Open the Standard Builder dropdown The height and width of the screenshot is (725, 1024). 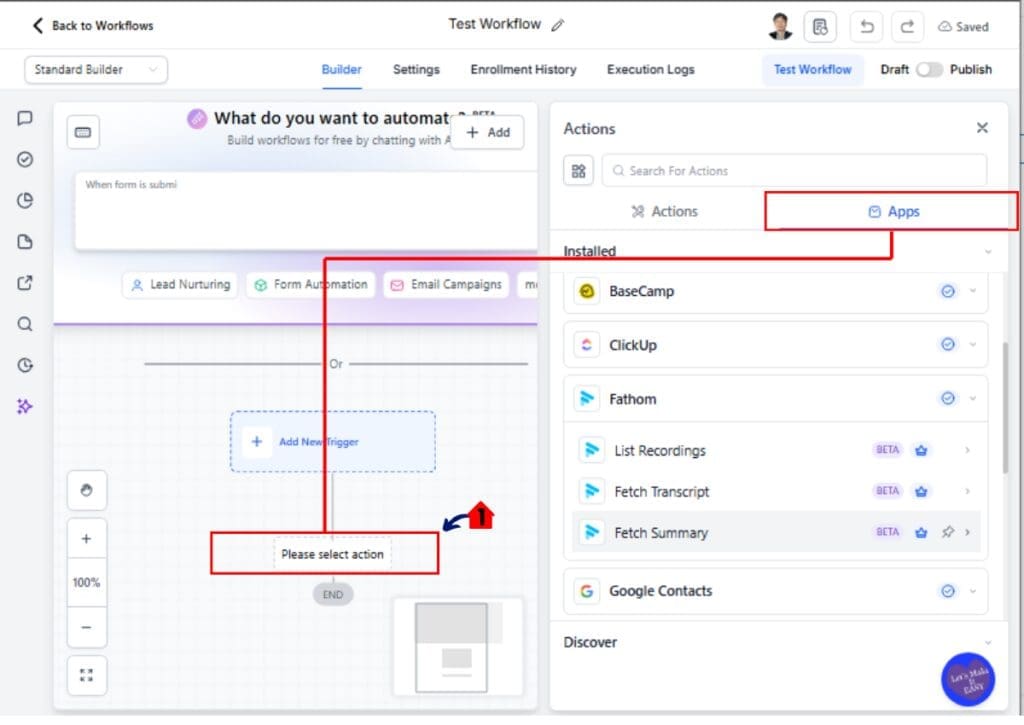pos(95,70)
